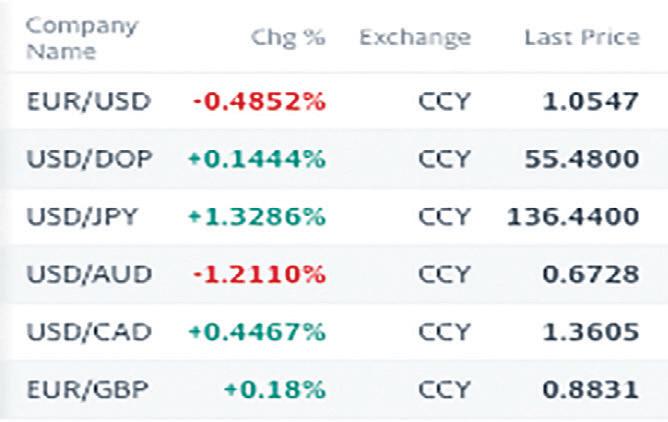Select the +1.3286% change value
Screen dimensions: 668x422
(257, 216)
